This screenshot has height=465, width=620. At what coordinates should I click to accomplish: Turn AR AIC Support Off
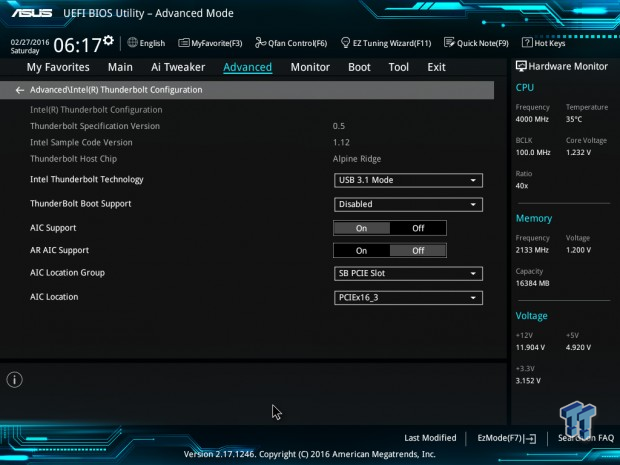[418, 251]
